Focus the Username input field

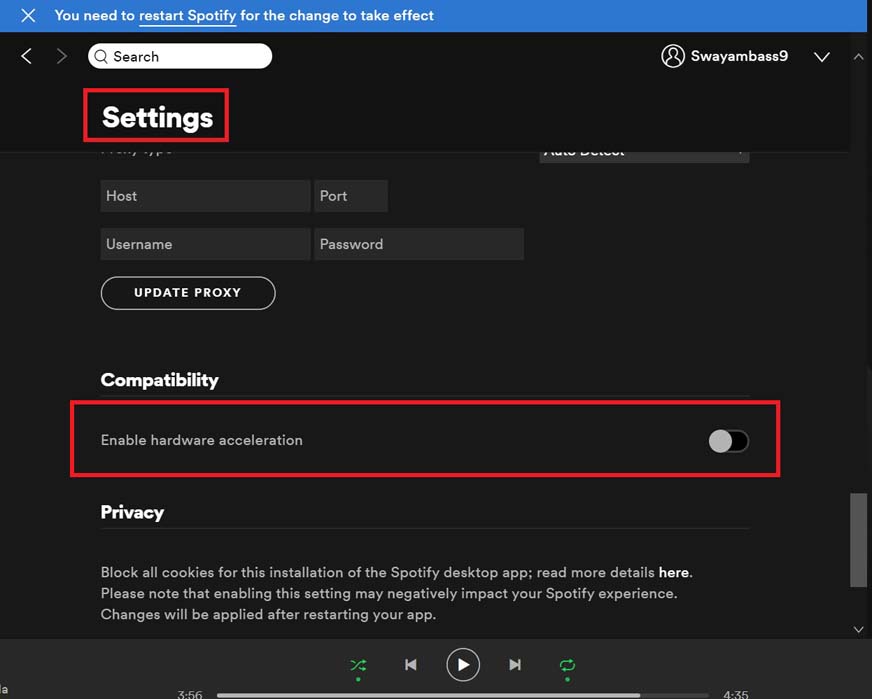[205, 244]
